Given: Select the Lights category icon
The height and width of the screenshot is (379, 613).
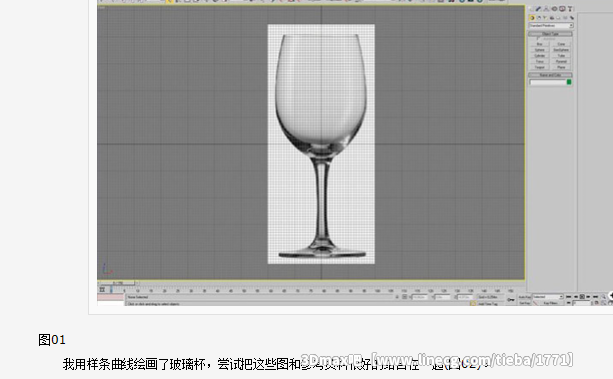Looking at the screenshot, I should (545, 18).
